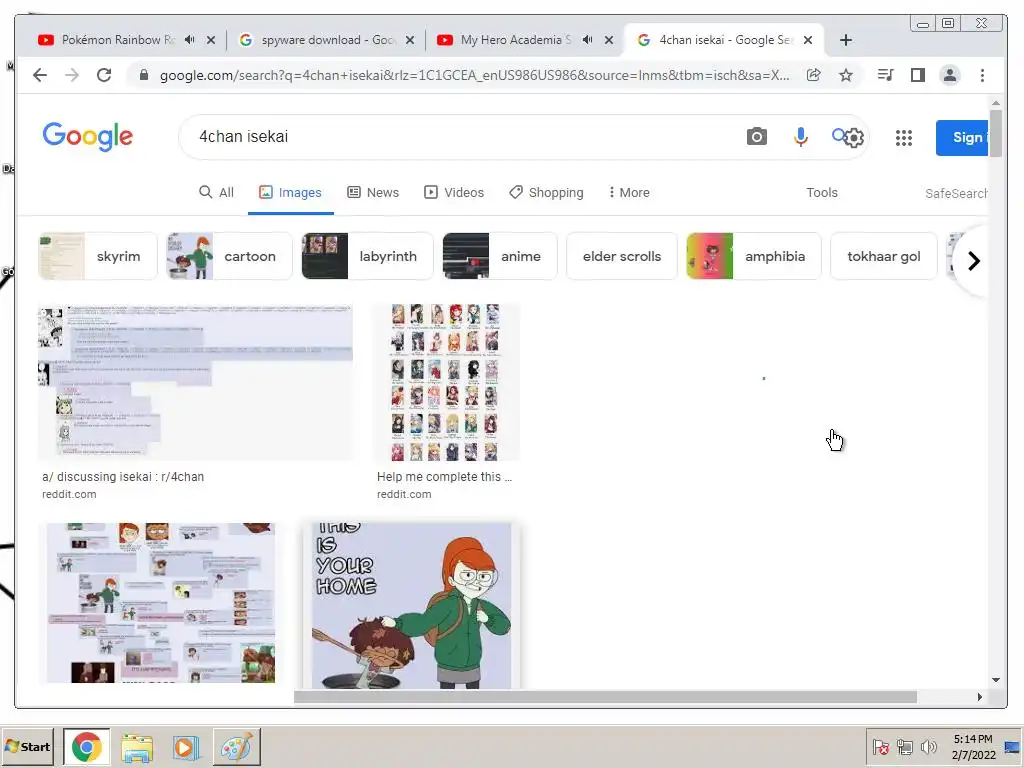Switch to the All results tab
Image resolution: width=1024 pixels, height=768 pixels.
tap(216, 193)
